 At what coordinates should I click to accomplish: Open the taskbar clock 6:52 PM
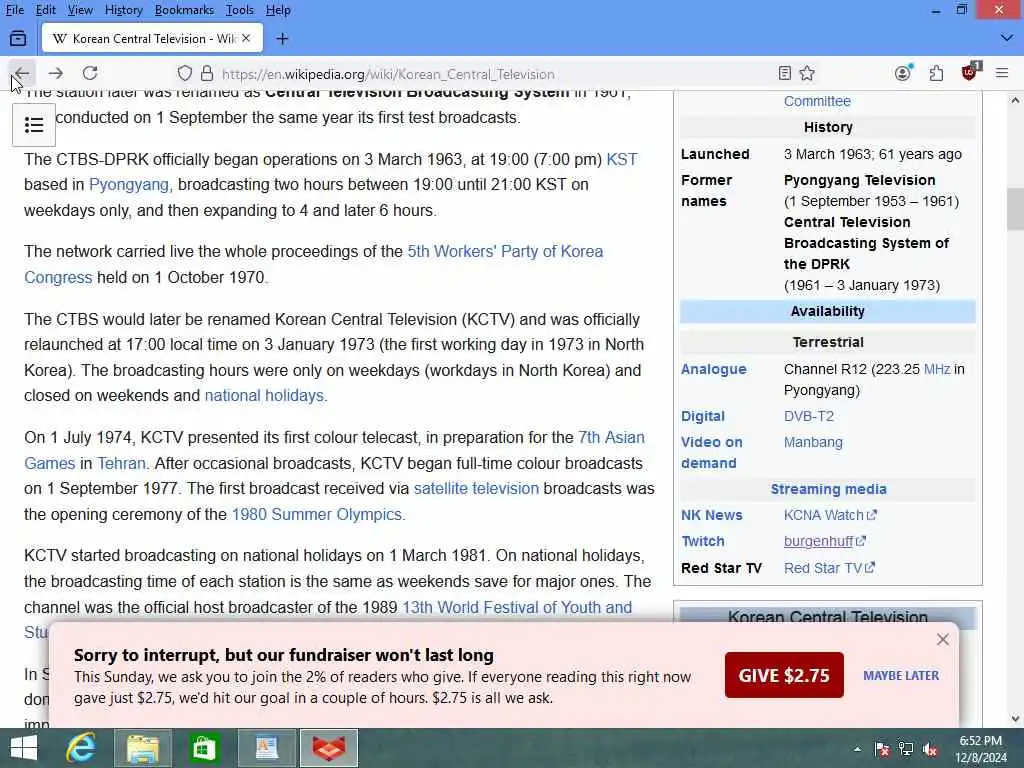(x=981, y=748)
